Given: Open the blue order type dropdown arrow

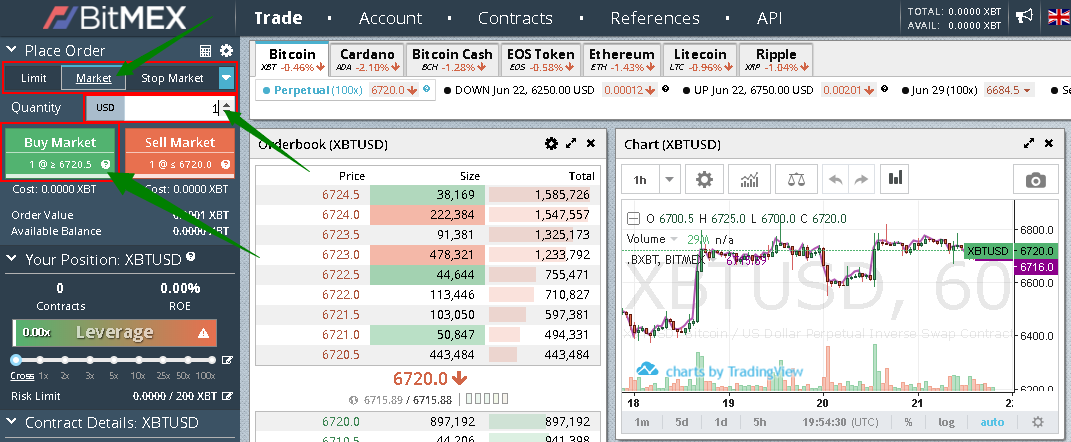Looking at the screenshot, I should tap(227, 78).
